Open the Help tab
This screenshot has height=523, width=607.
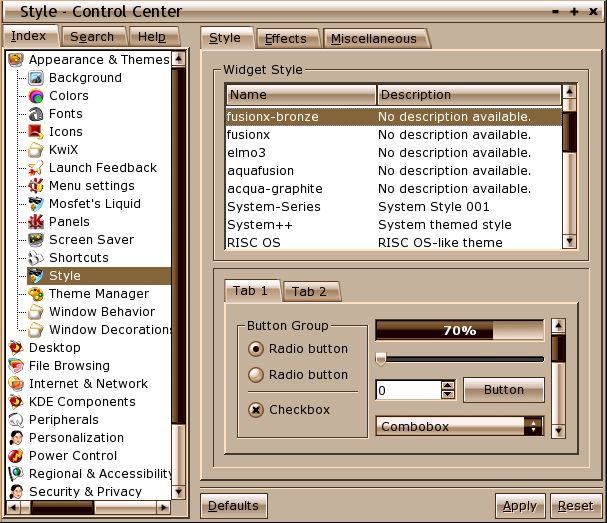point(152,37)
